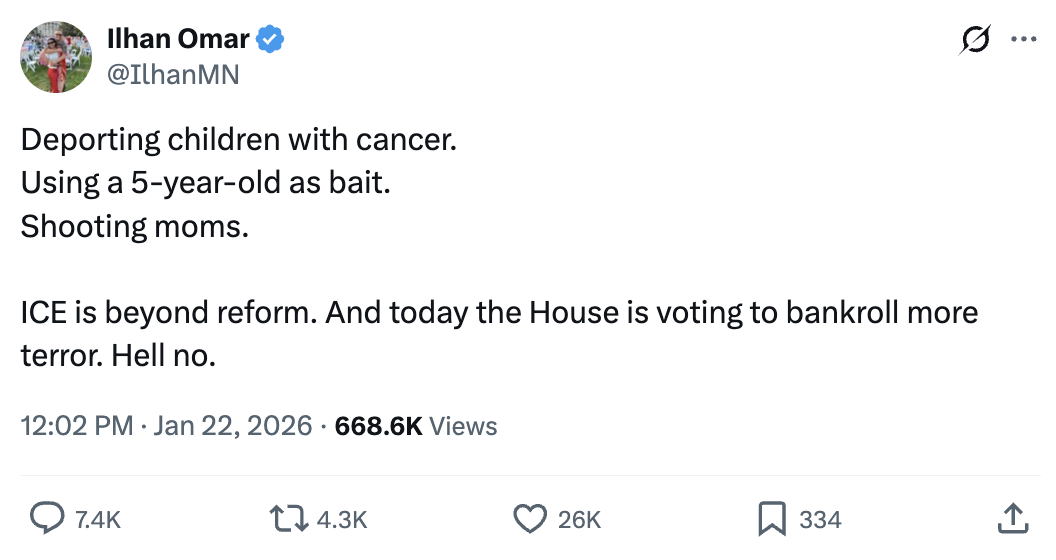Screen dimensions: 1056x560
Task: Click the "ICE is beyond reform" sentence
Action: click(x=169, y=313)
